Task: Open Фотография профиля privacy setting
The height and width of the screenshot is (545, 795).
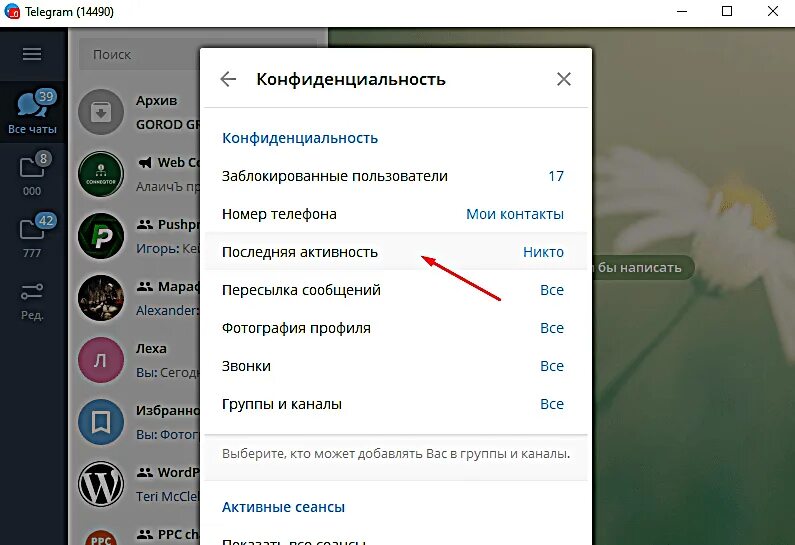Action: pos(395,328)
